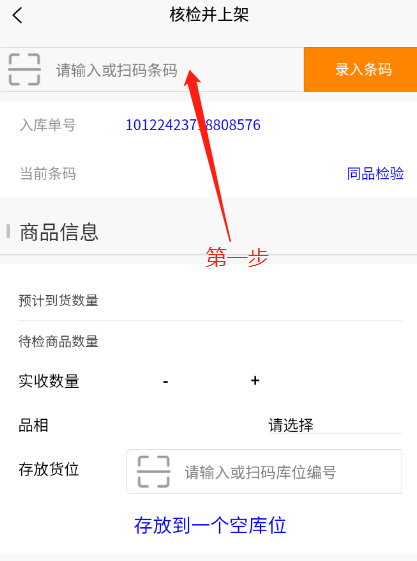Open the 同品检验 link
The width and height of the screenshot is (417, 561).
[x=376, y=174]
